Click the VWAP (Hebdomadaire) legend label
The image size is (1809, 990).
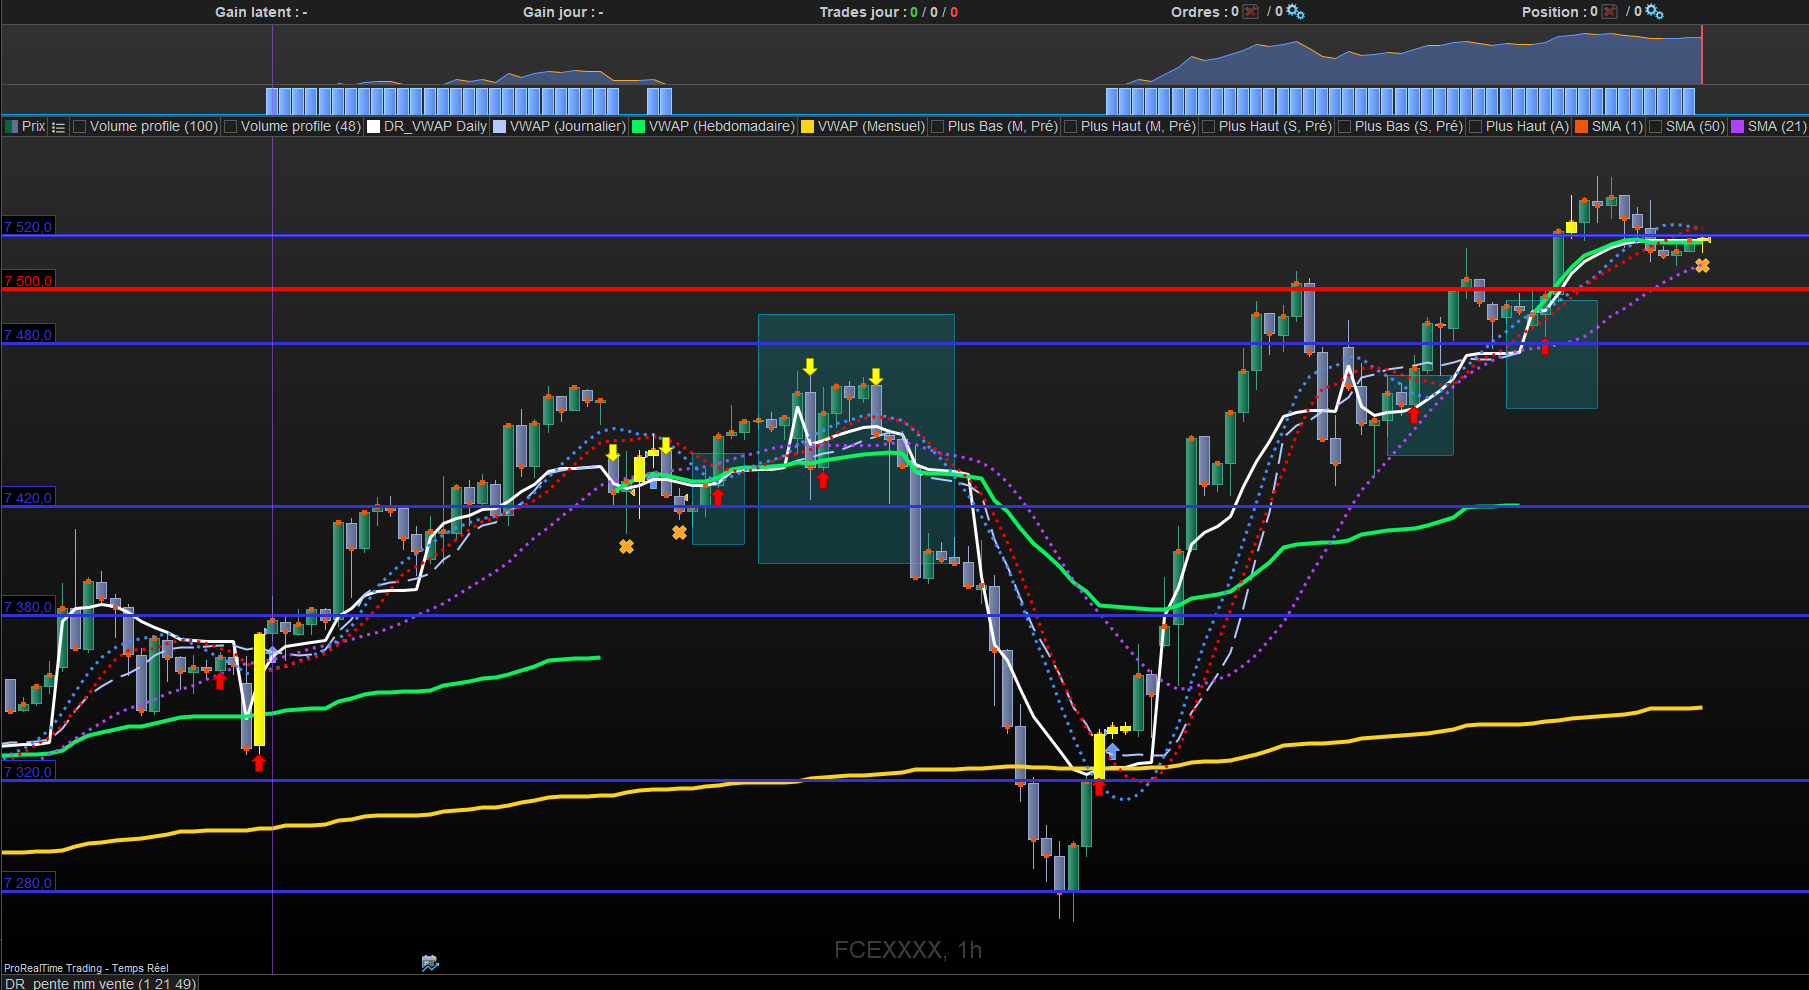tap(721, 127)
